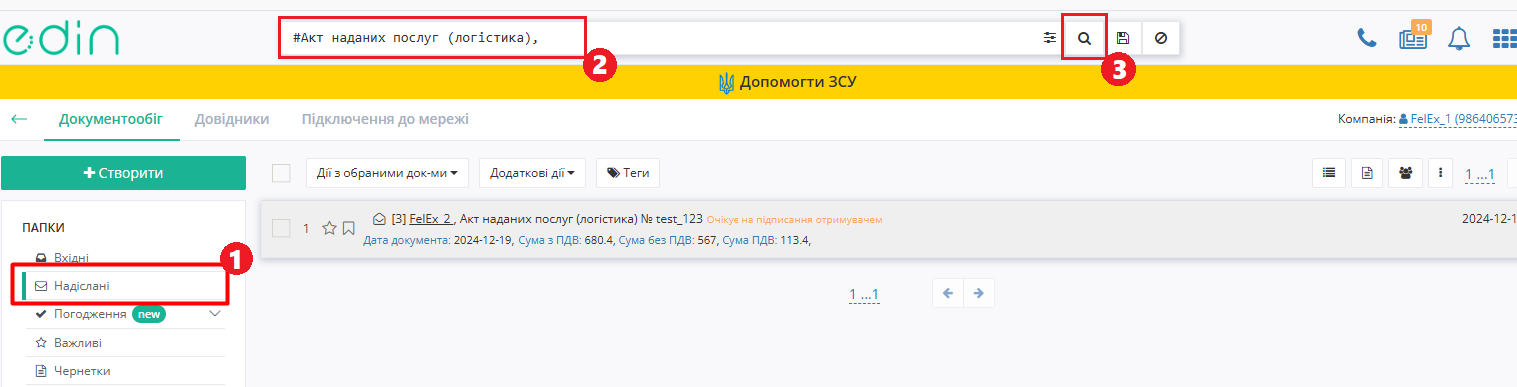Go back with the left arrow
This screenshot has height=387, width=1517.
[x=18, y=119]
